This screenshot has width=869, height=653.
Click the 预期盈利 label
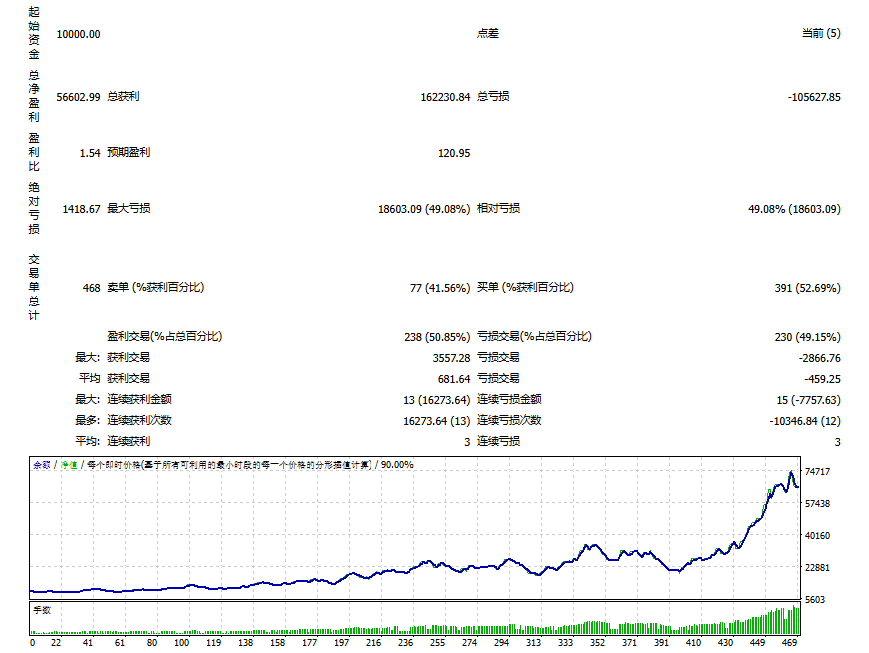(129, 152)
